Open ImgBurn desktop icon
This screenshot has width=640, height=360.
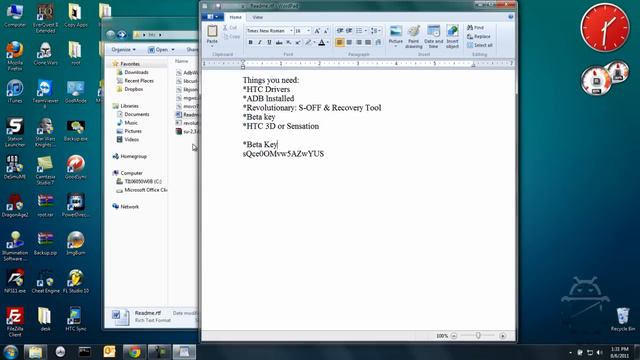[x=76, y=243]
